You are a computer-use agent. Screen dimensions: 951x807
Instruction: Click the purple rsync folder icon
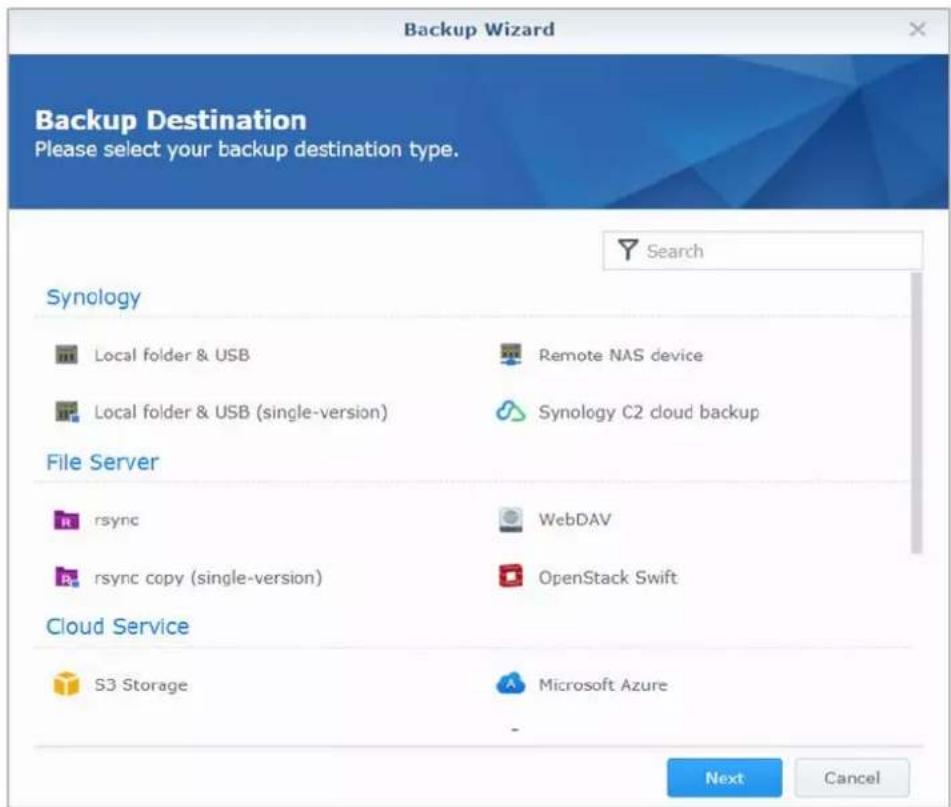(x=66, y=520)
